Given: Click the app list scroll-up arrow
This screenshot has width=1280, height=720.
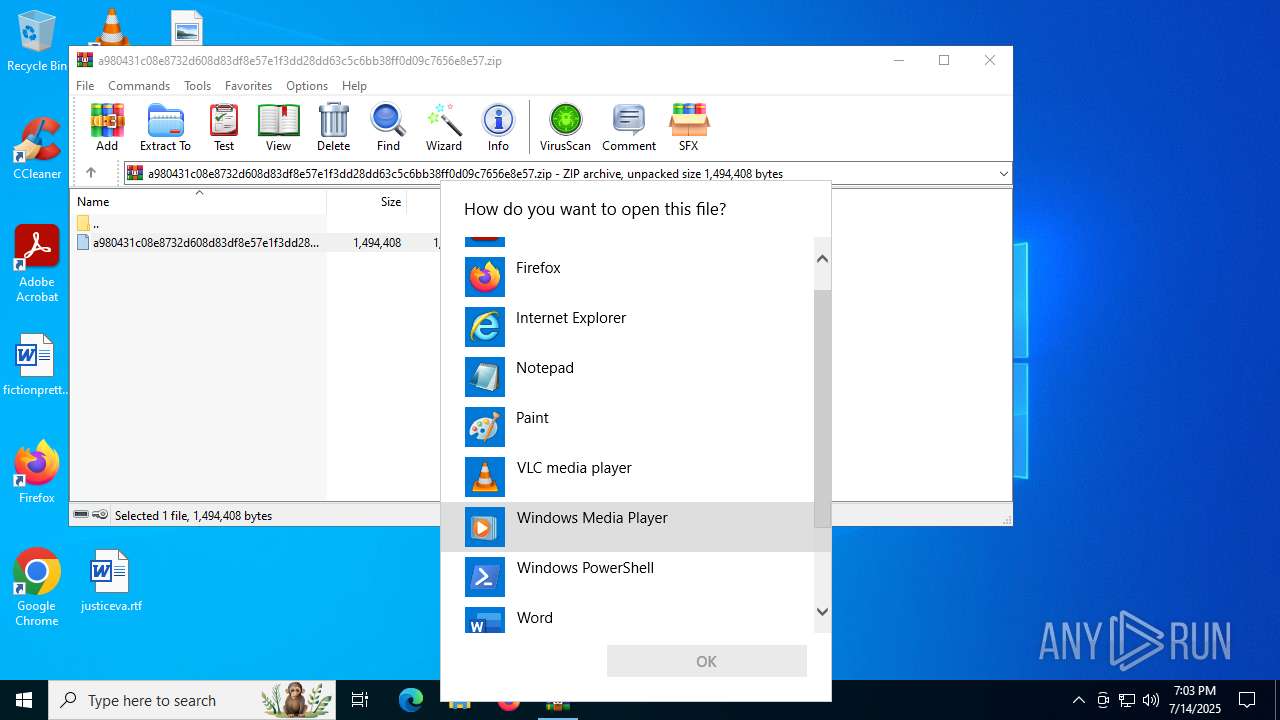Looking at the screenshot, I should (822, 258).
